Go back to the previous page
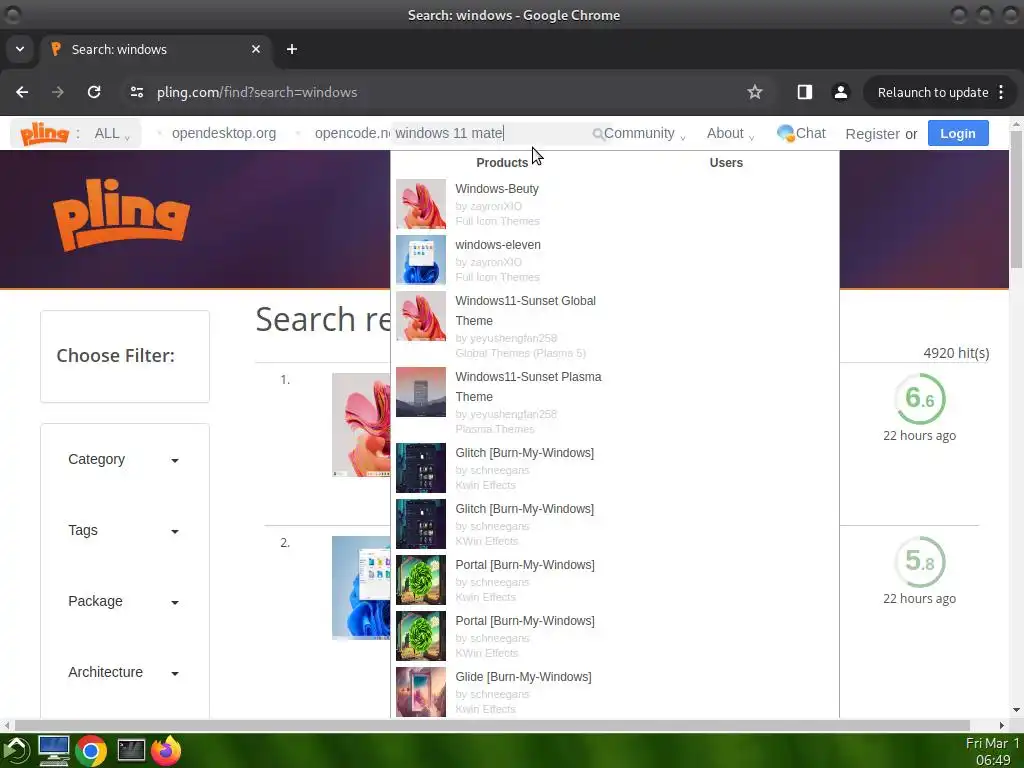This screenshot has height=768, width=1024. [x=22, y=92]
